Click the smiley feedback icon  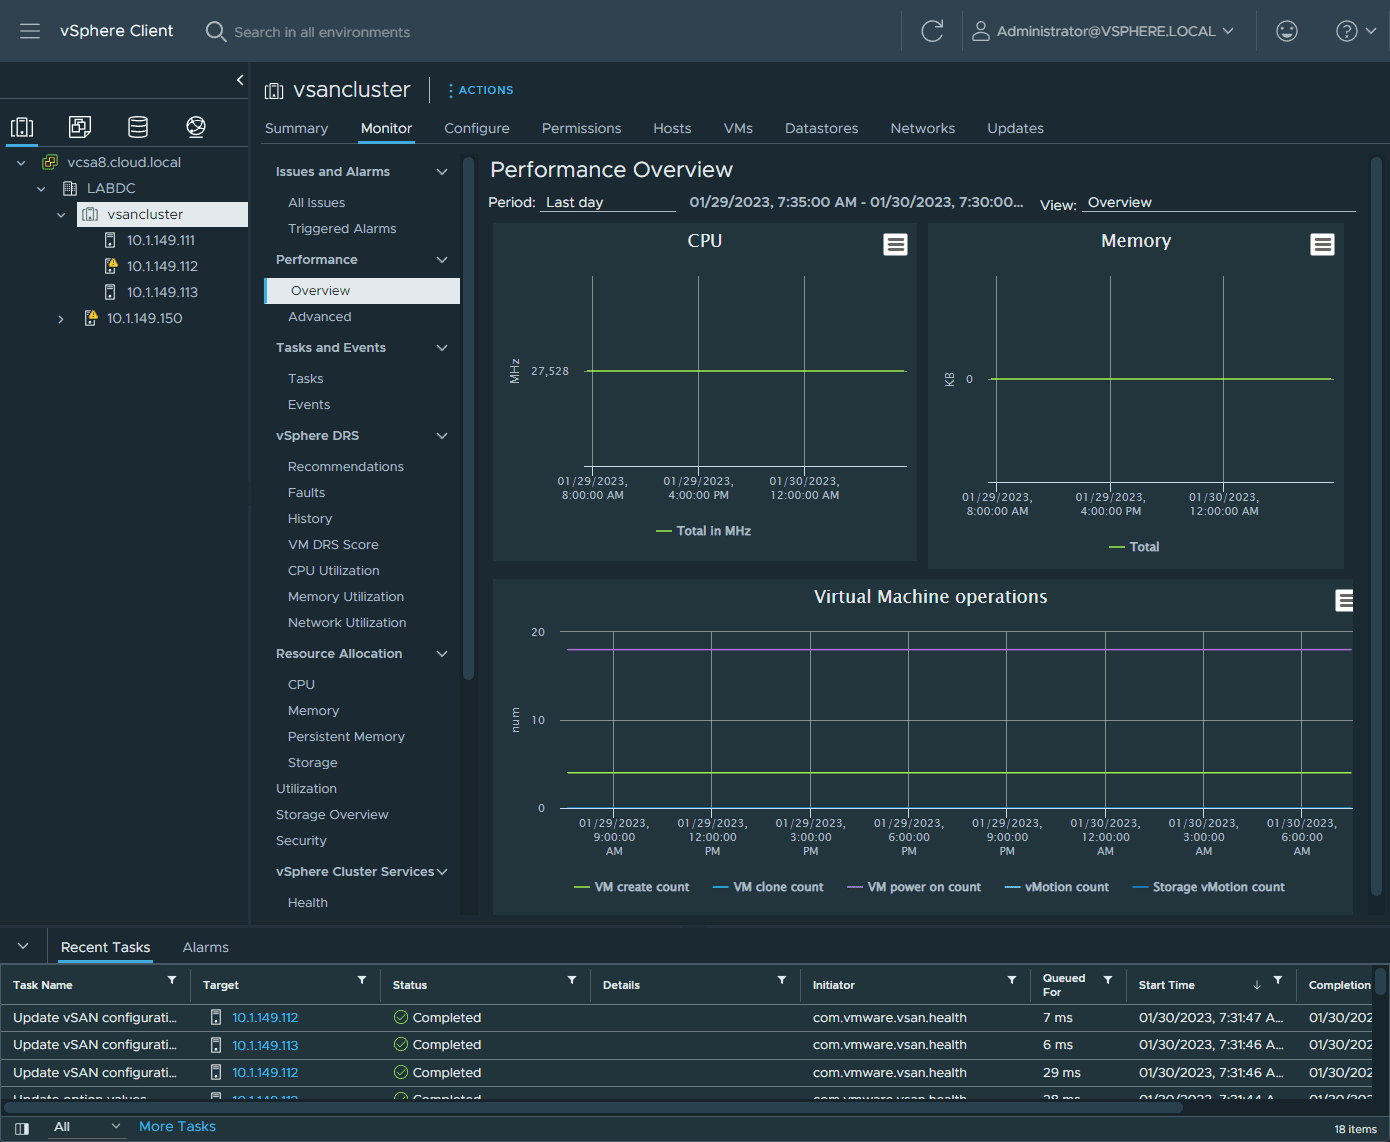coord(1287,31)
